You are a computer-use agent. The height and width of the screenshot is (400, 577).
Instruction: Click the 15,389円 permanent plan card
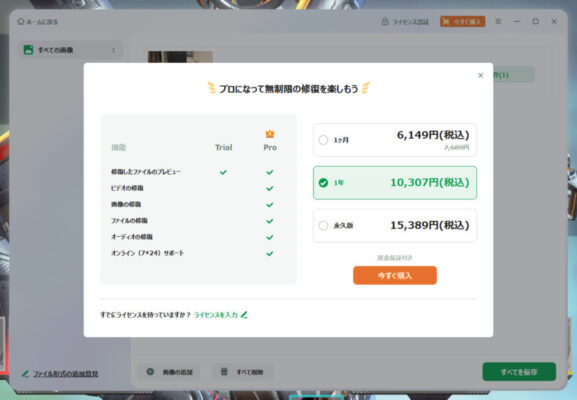coord(395,225)
